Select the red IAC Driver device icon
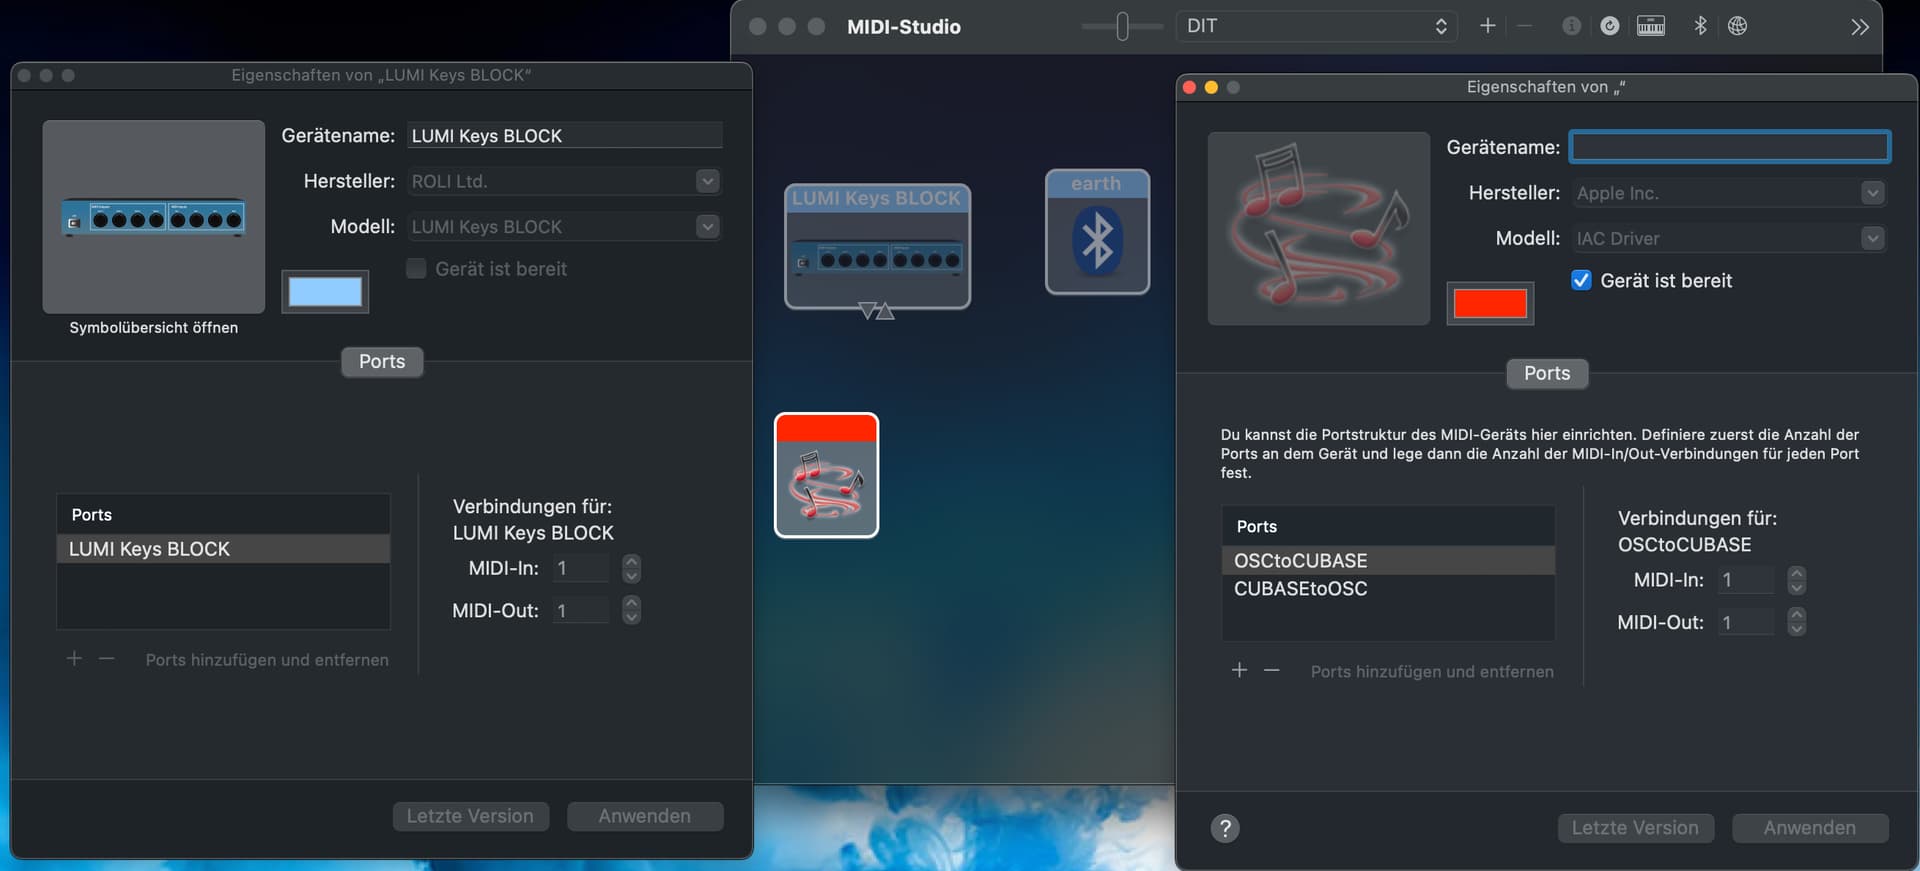This screenshot has width=1920, height=871. tap(827, 475)
